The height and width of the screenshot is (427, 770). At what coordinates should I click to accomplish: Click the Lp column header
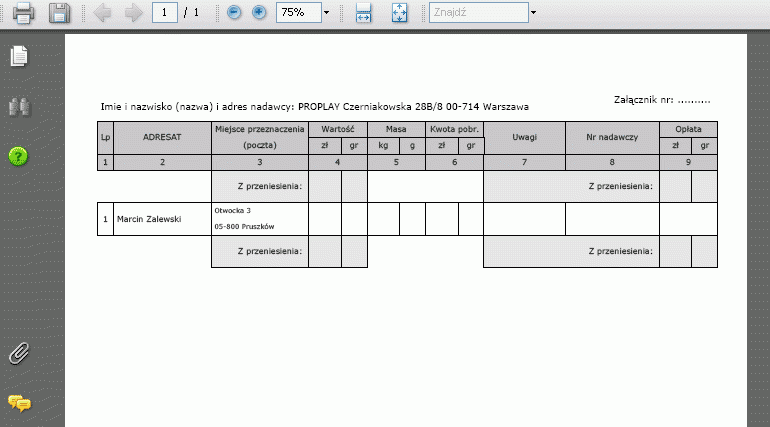tap(105, 137)
